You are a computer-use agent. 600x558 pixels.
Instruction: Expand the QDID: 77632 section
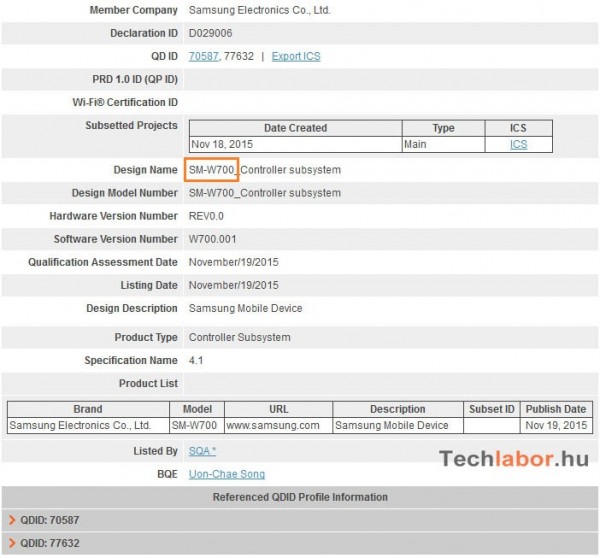pyautogui.click(x=300, y=543)
